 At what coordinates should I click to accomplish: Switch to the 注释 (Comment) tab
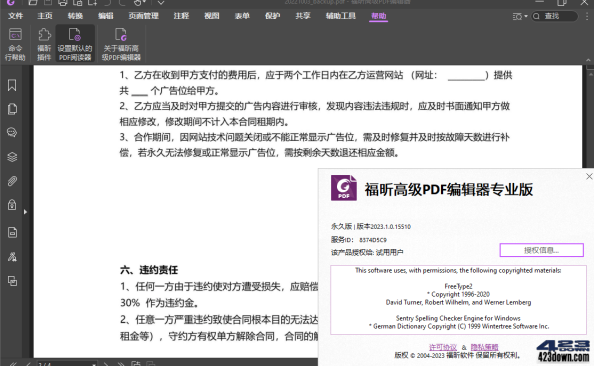(181, 16)
